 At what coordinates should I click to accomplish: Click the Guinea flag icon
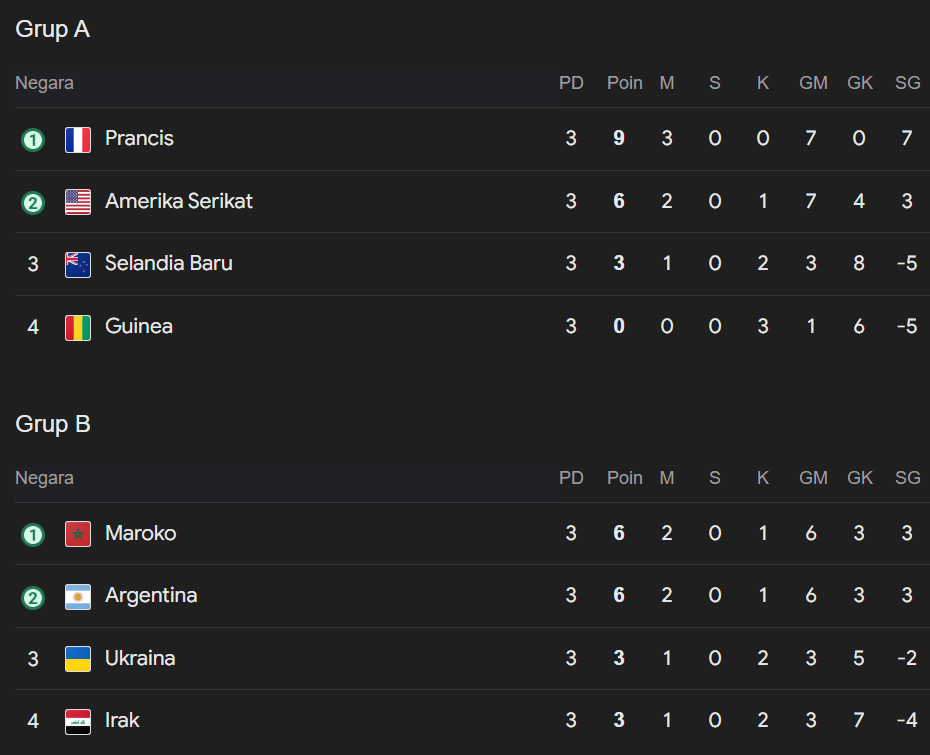pyautogui.click(x=78, y=327)
